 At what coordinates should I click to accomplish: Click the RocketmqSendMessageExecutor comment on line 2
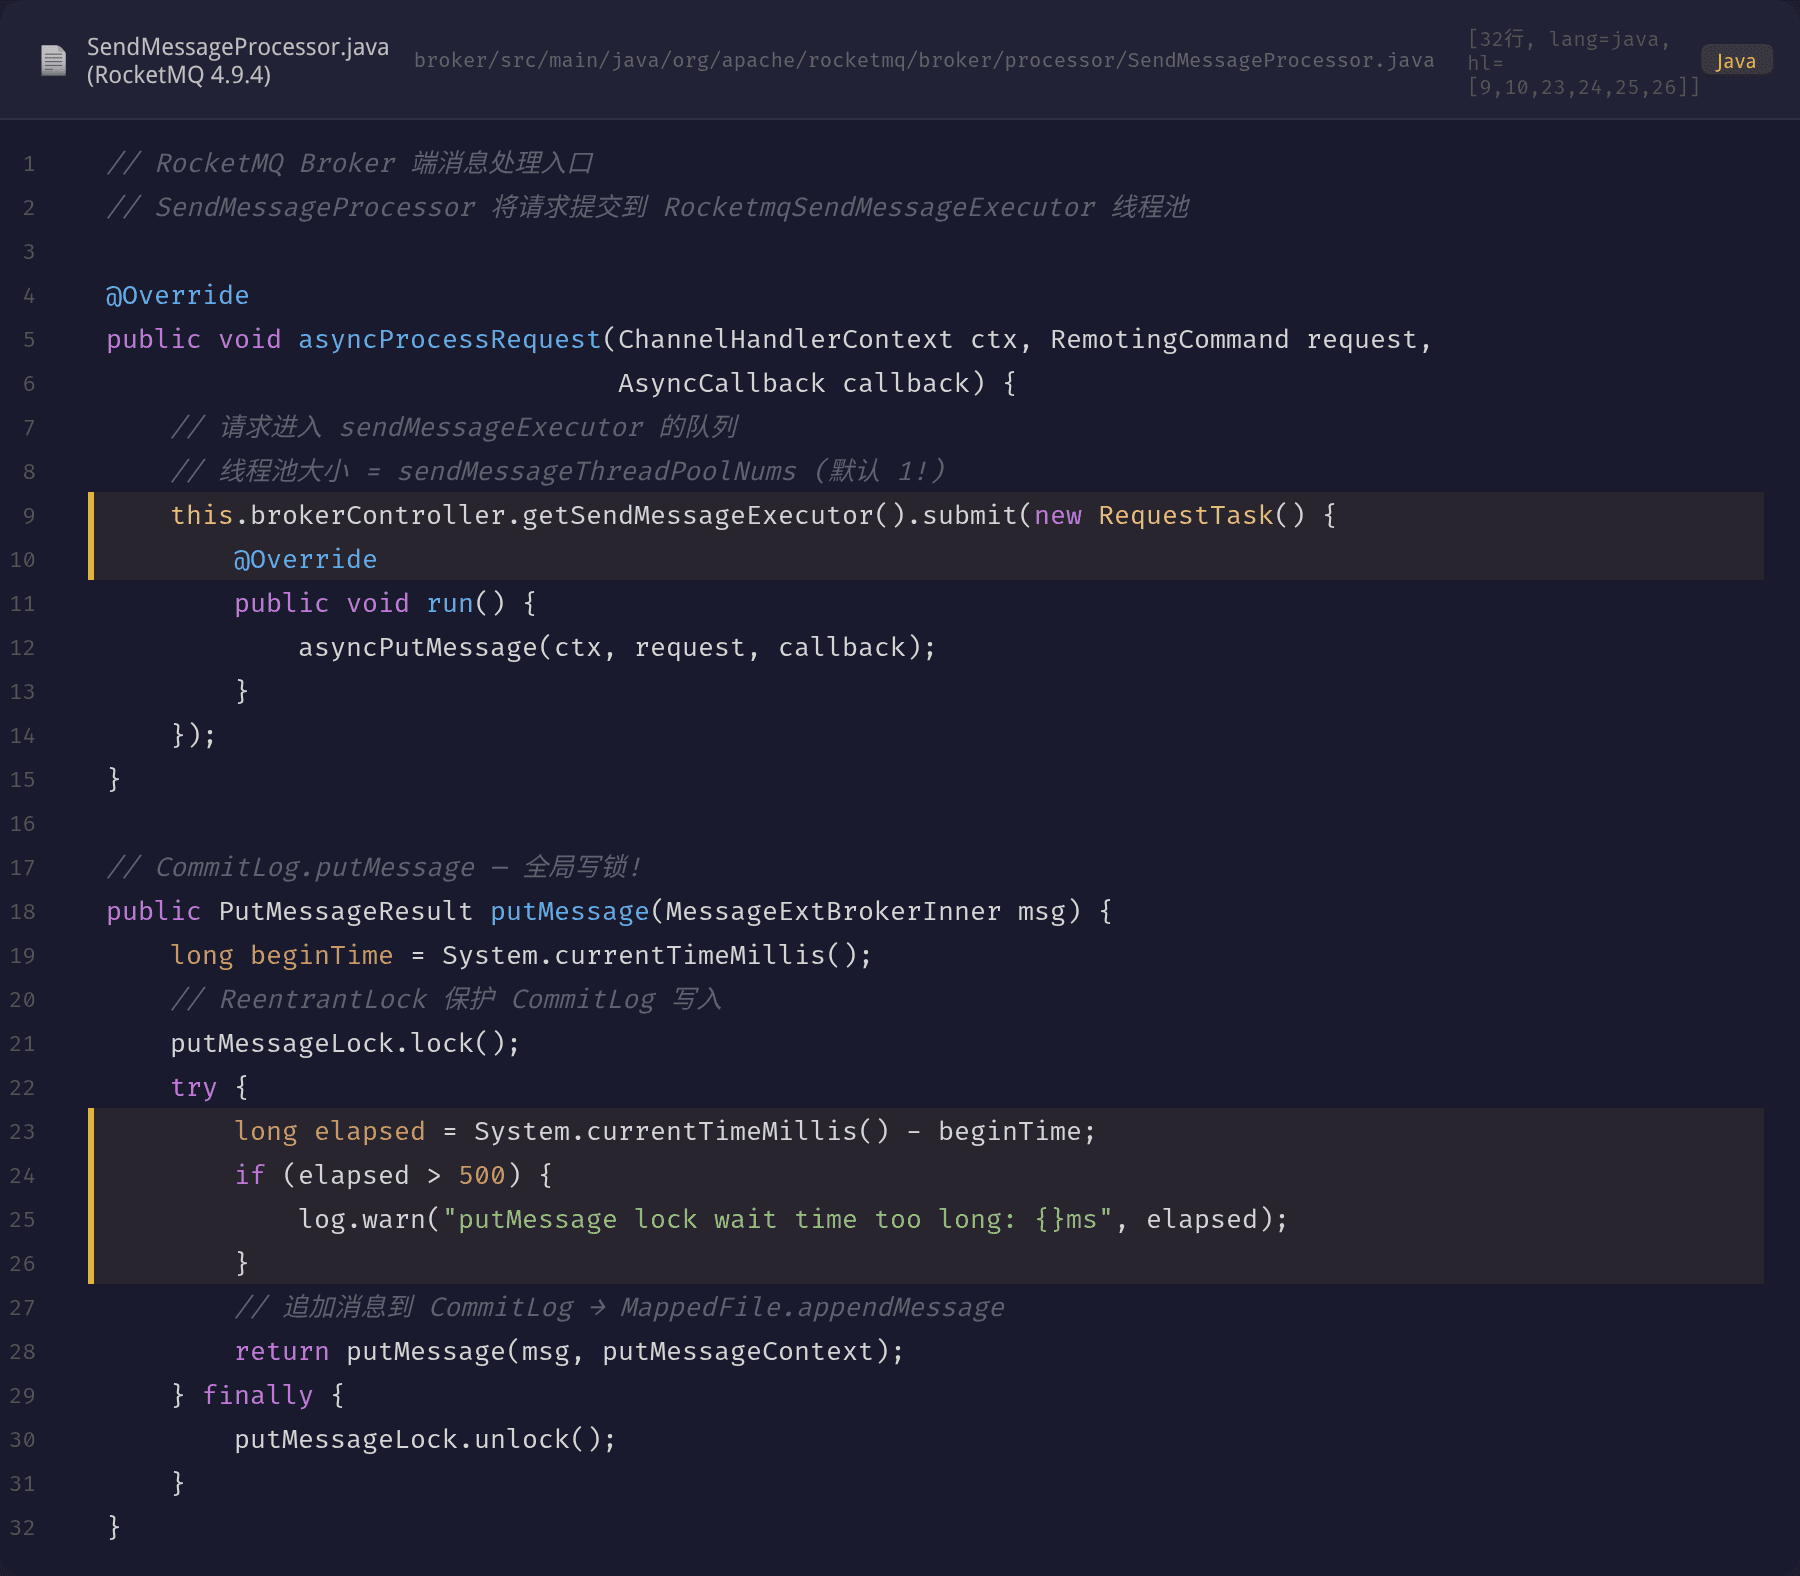(648, 208)
